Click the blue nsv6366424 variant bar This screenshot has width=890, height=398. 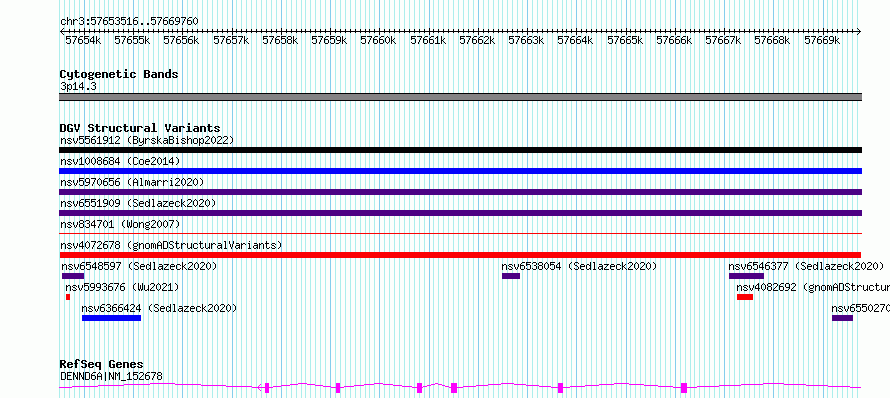click(x=111, y=318)
